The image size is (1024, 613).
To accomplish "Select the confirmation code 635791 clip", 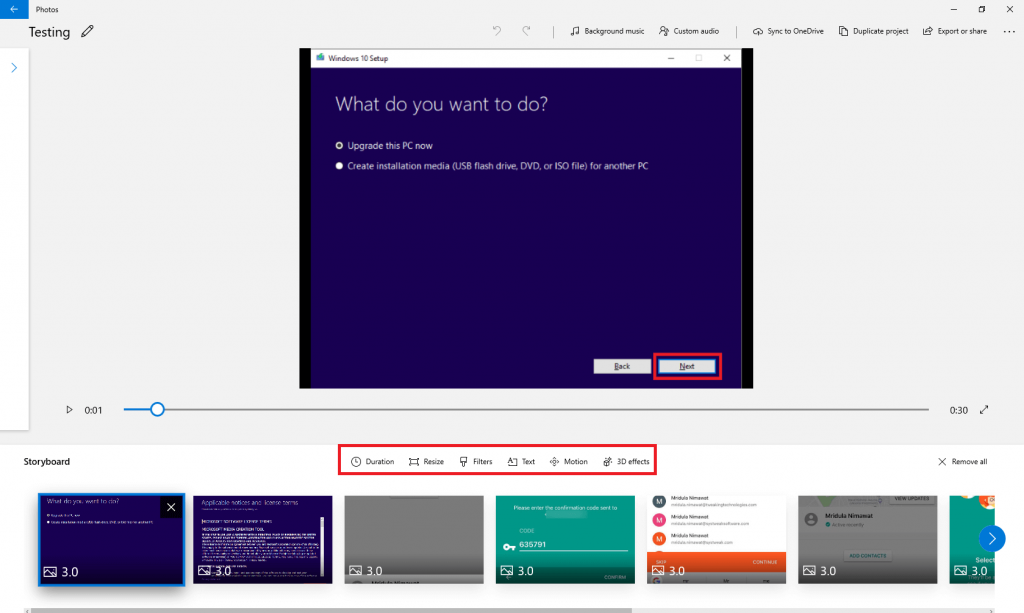I will (x=565, y=539).
